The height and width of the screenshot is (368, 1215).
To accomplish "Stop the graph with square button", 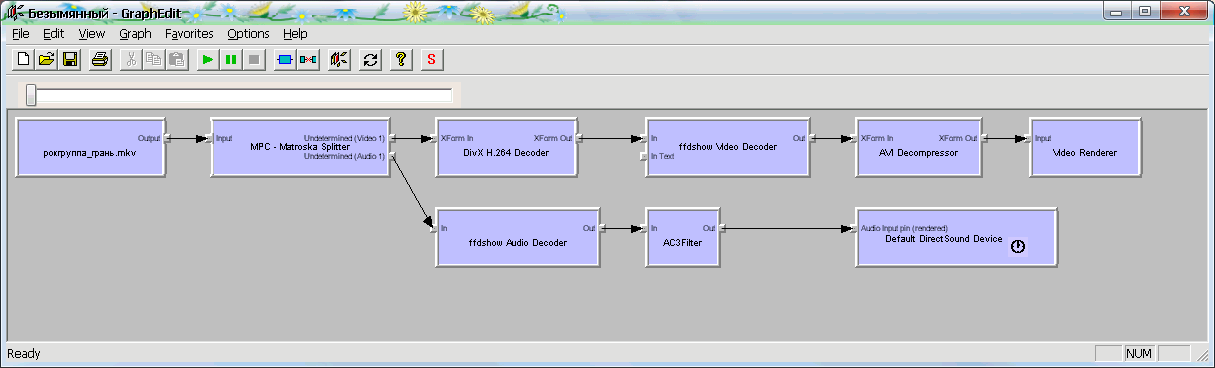I will pos(255,60).
